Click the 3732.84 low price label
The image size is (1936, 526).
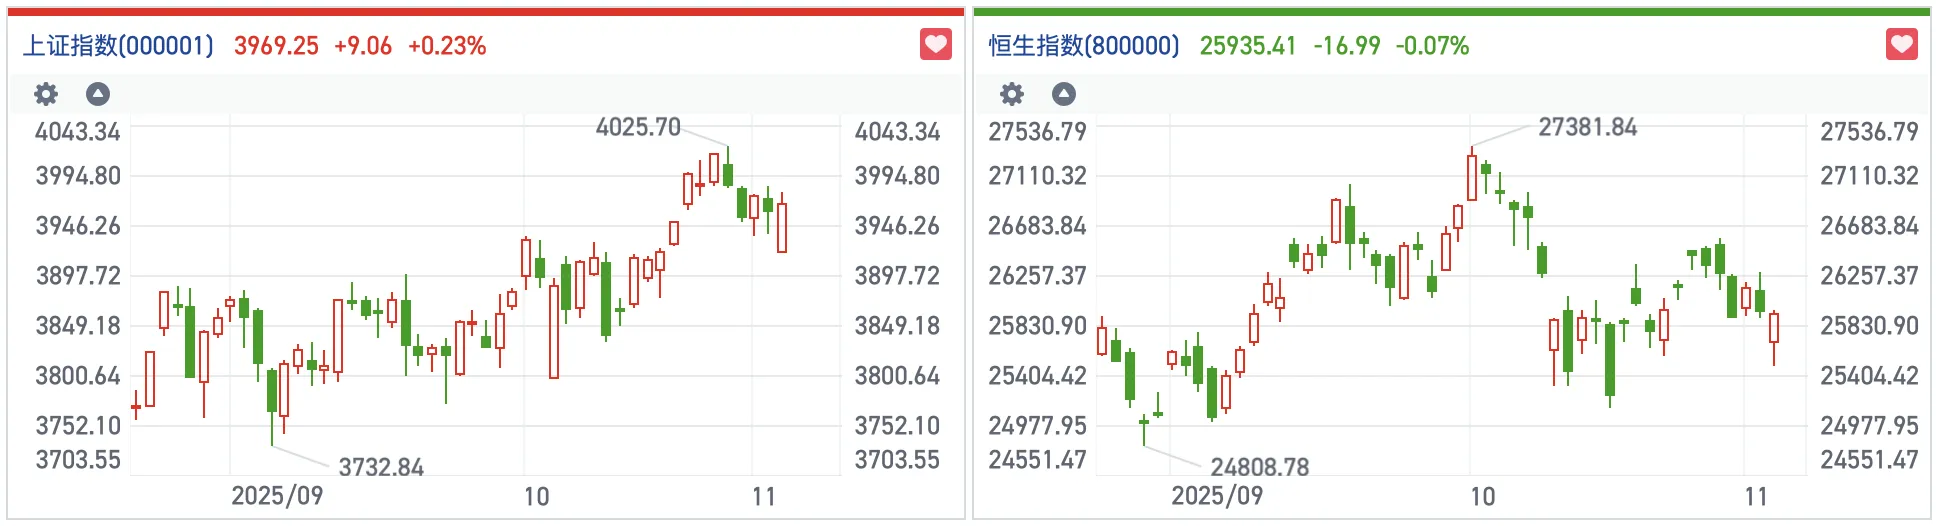click(x=381, y=467)
